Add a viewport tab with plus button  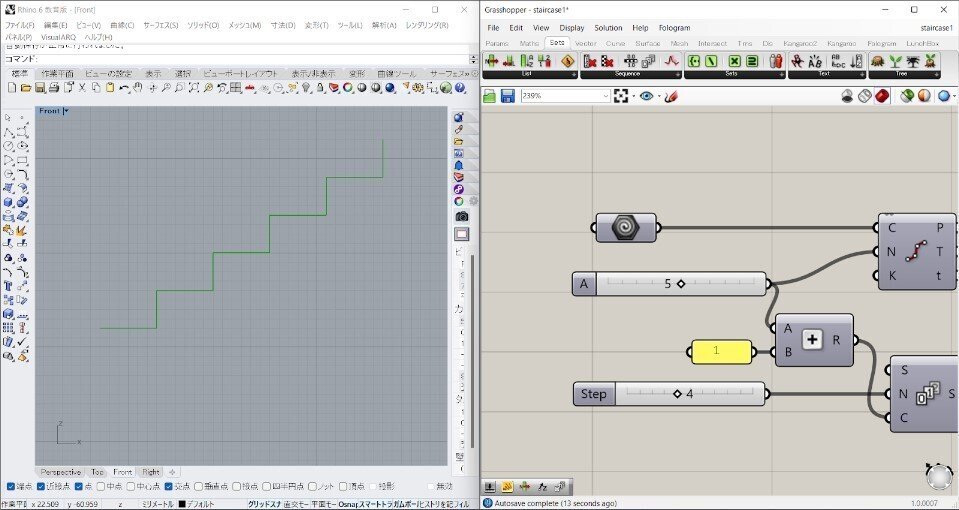[x=172, y=472]
